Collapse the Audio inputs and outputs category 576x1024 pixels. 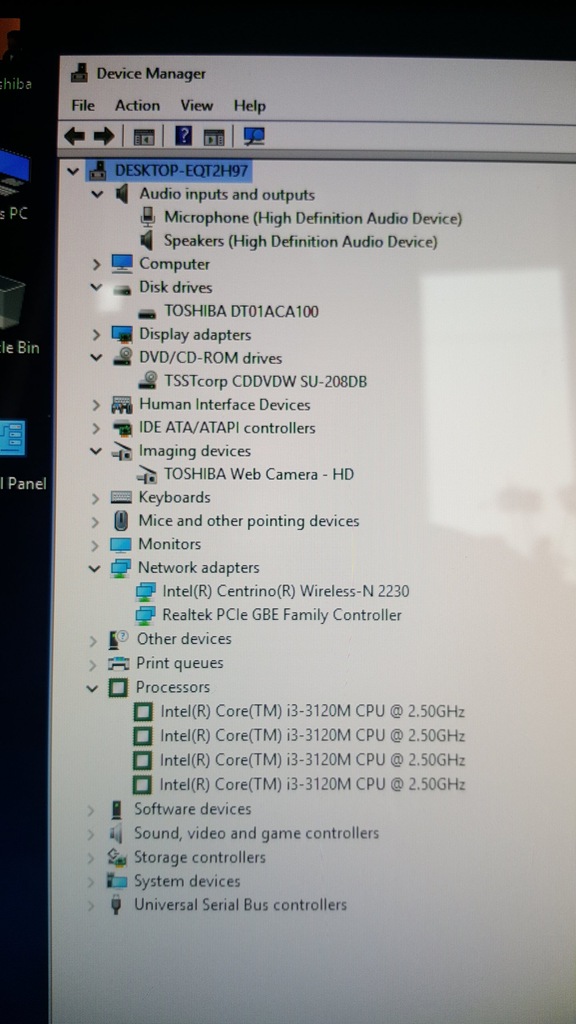point(97,194)
